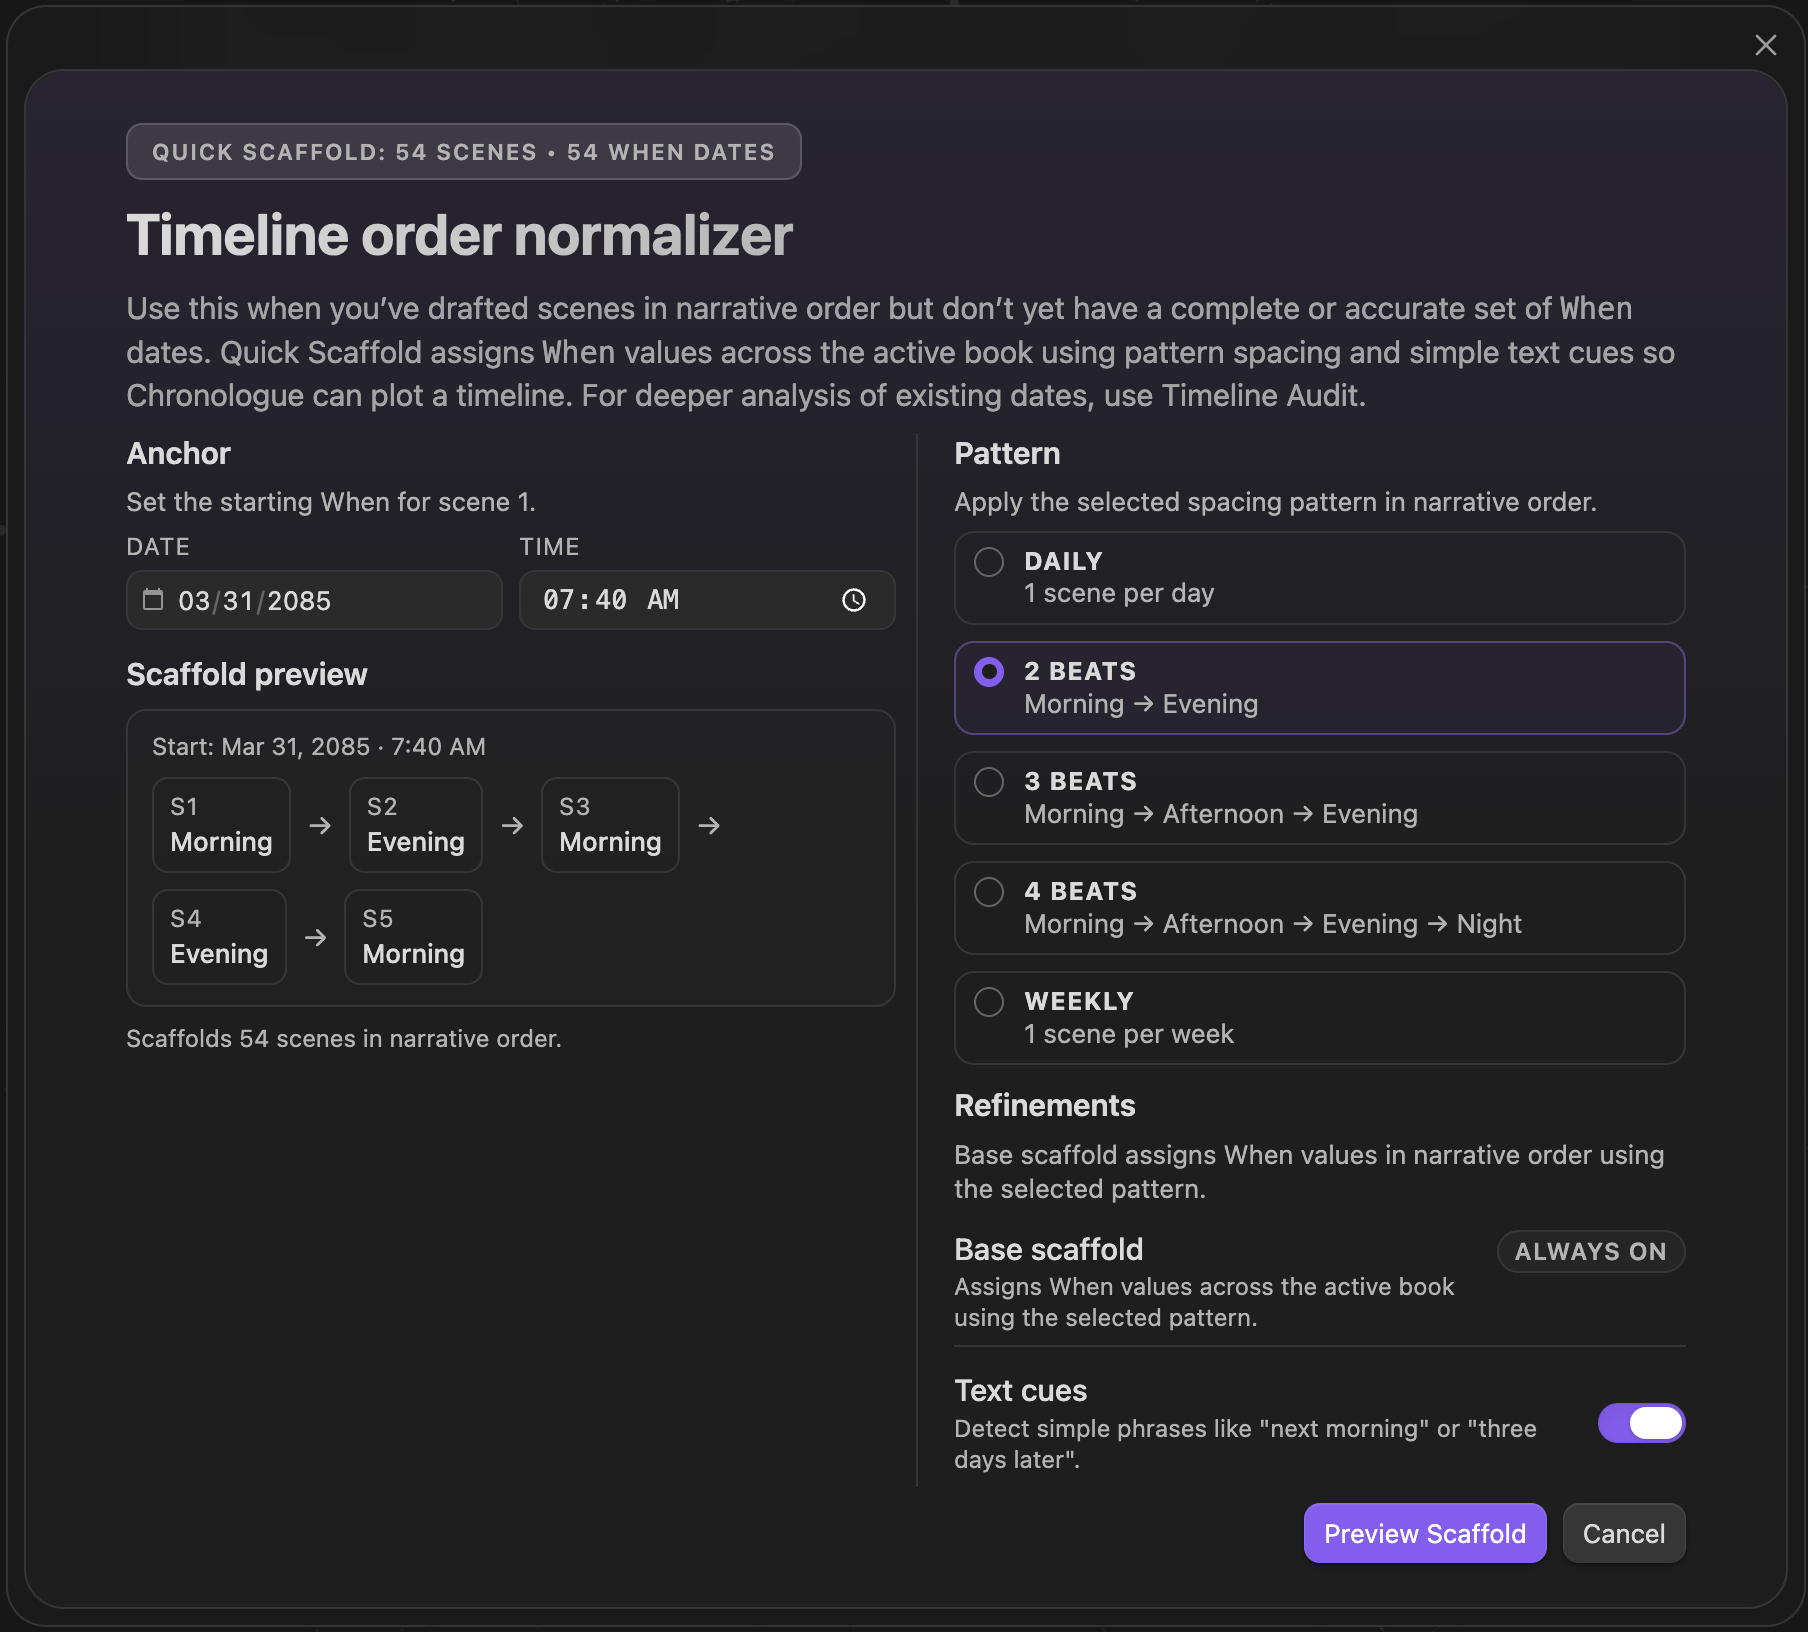The width and height of the screenshot is (1808, 1632).
Task: Click the 'Timeline order normalizer' heading
Action: (x=460, y=236)
